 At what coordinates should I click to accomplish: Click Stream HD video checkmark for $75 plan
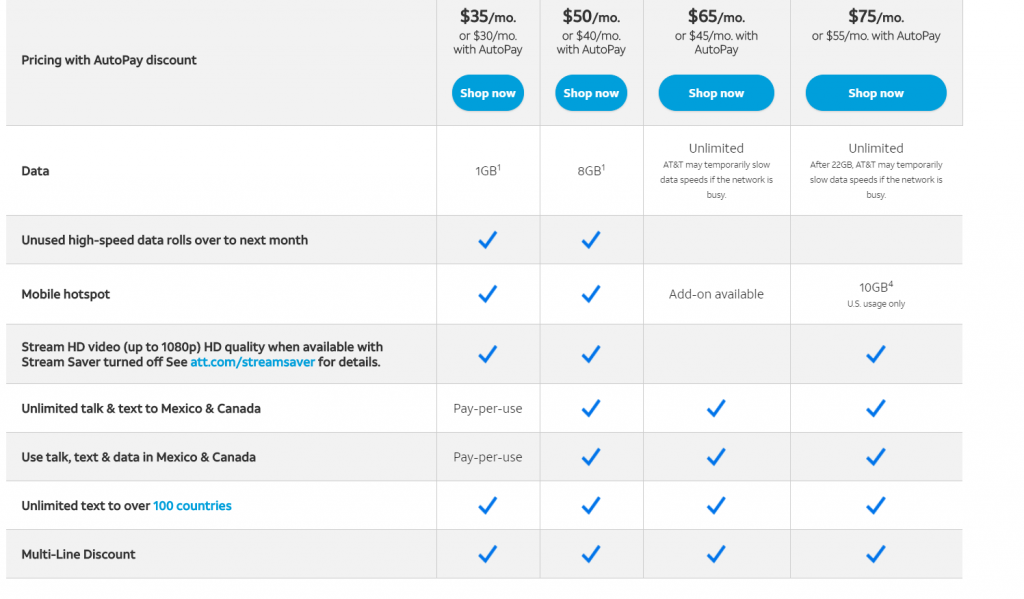click(x=876, y=354)
